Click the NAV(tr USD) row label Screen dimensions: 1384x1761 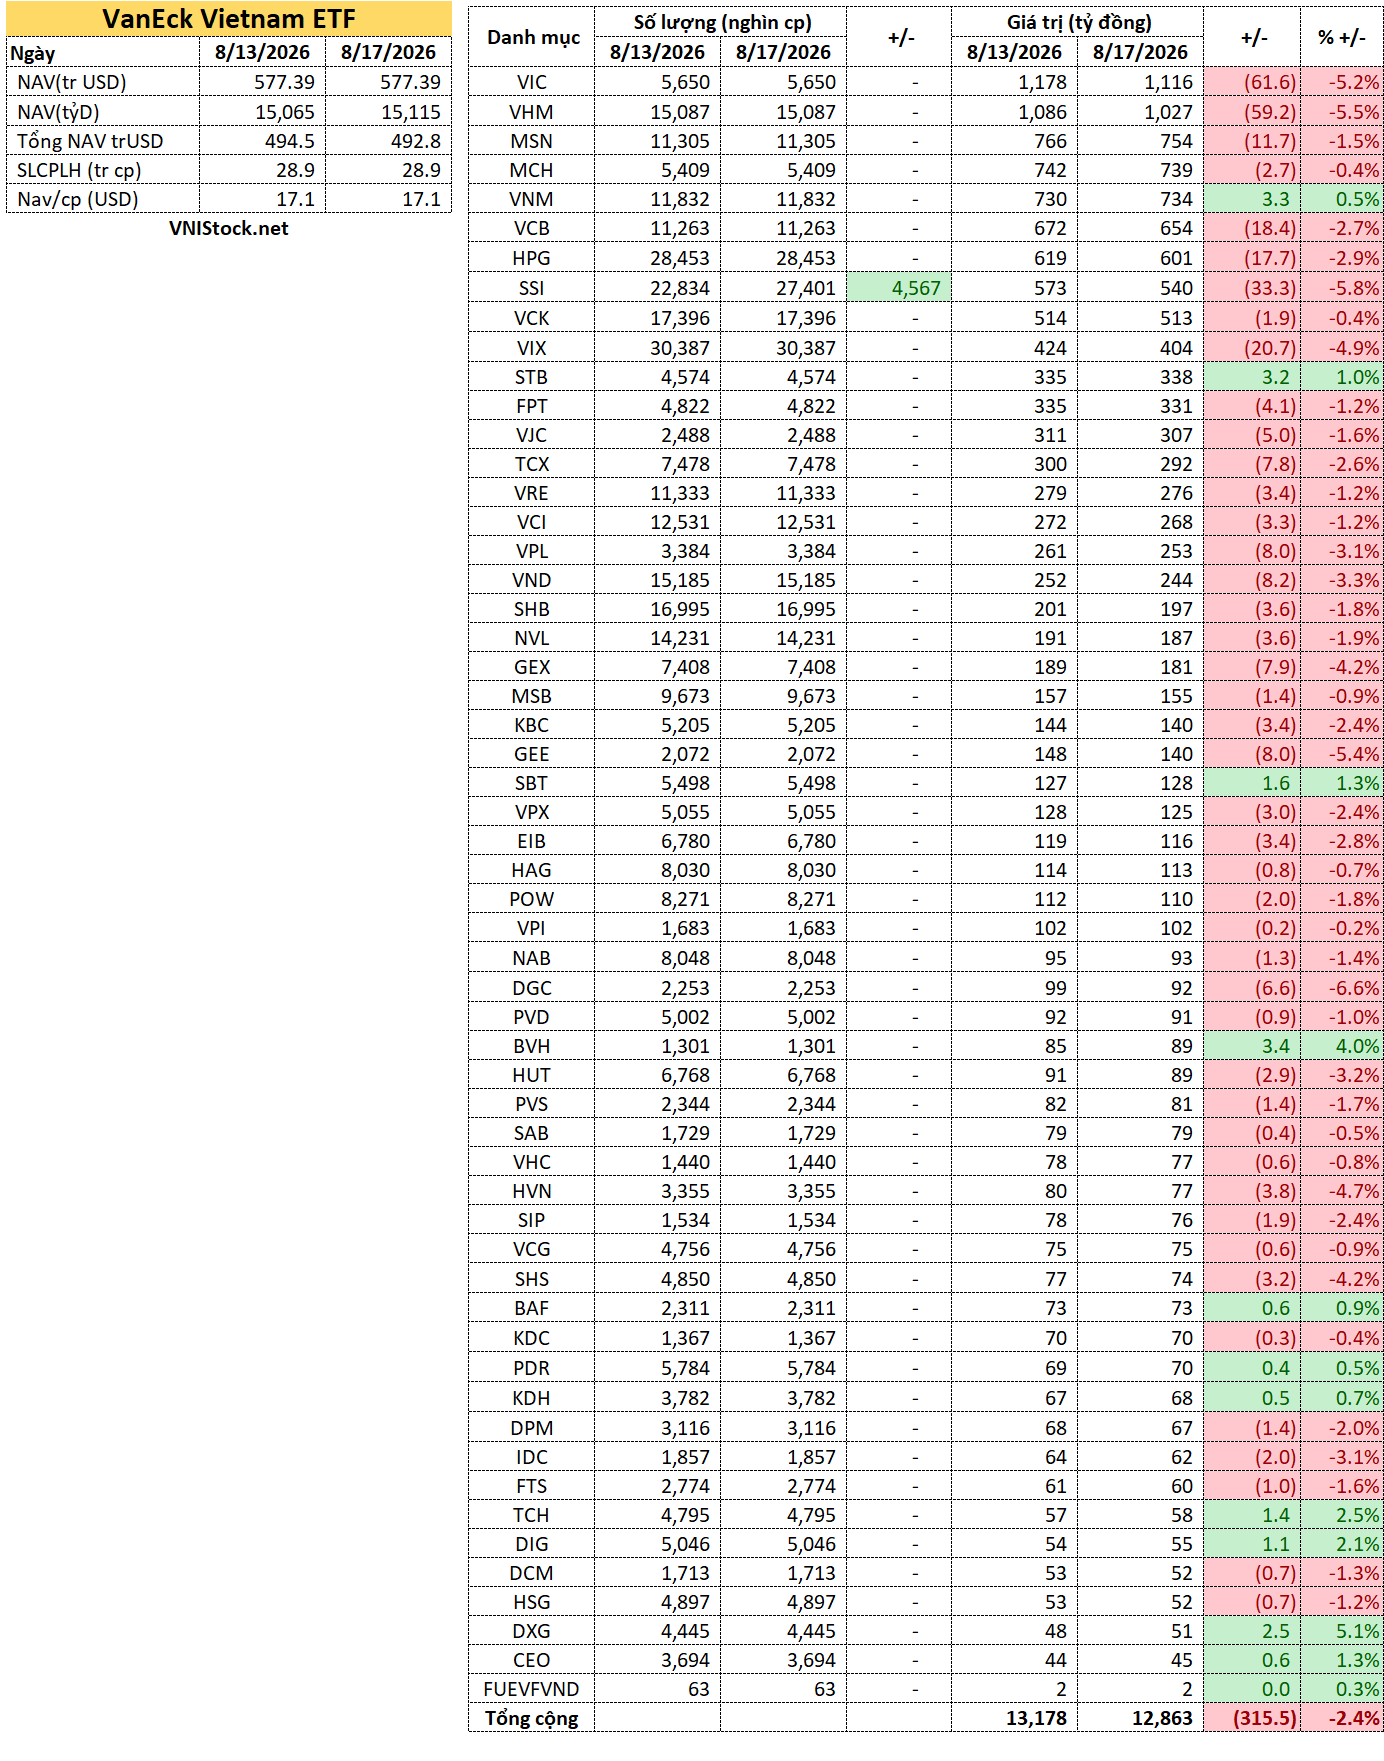pyautogui.click(x=72, y=82)
